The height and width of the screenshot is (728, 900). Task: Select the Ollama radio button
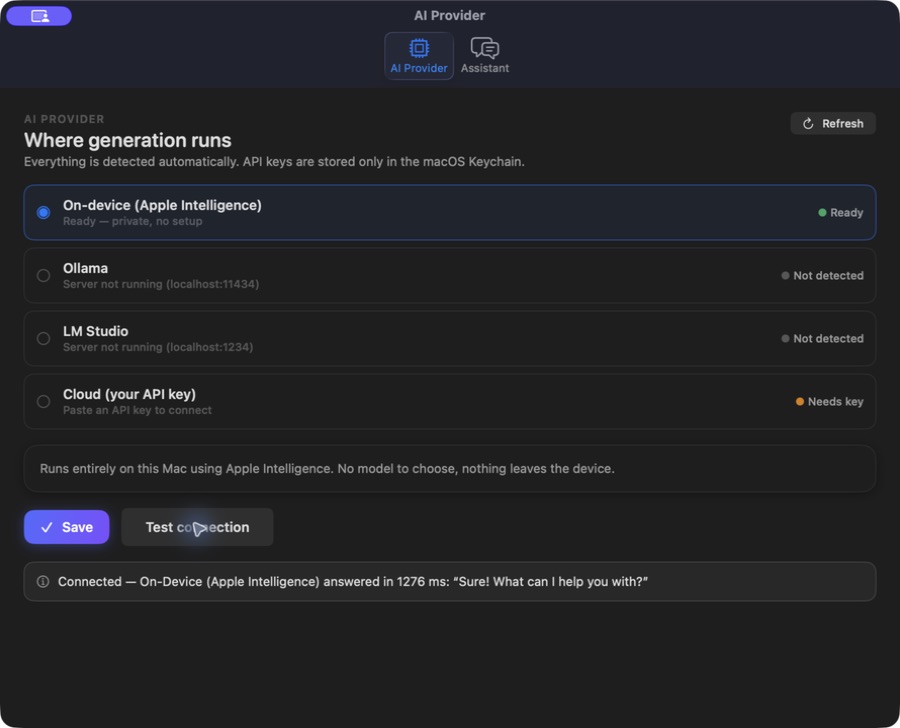[43, 276]
